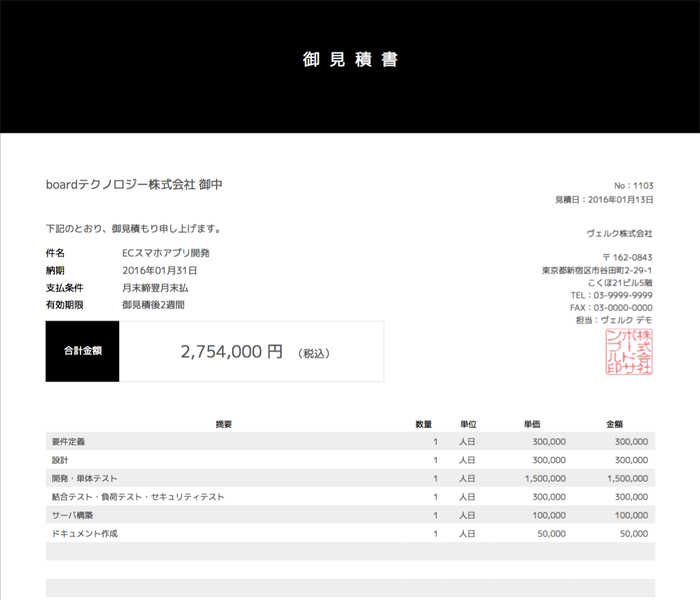Select the boardテクノロジー株式会社 御中 recipient line
Viewport: 700px width, 600px height.
134,184
